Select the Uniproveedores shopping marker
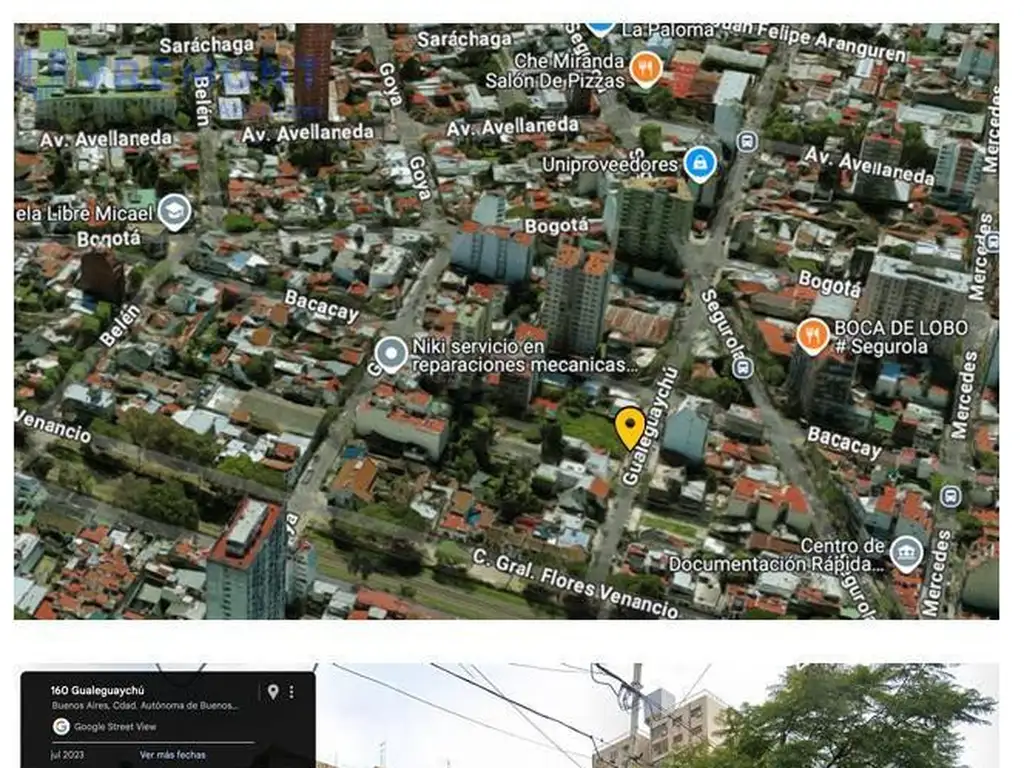The height and width of the screenshot is (768, 1024). (x=700, y=163)
